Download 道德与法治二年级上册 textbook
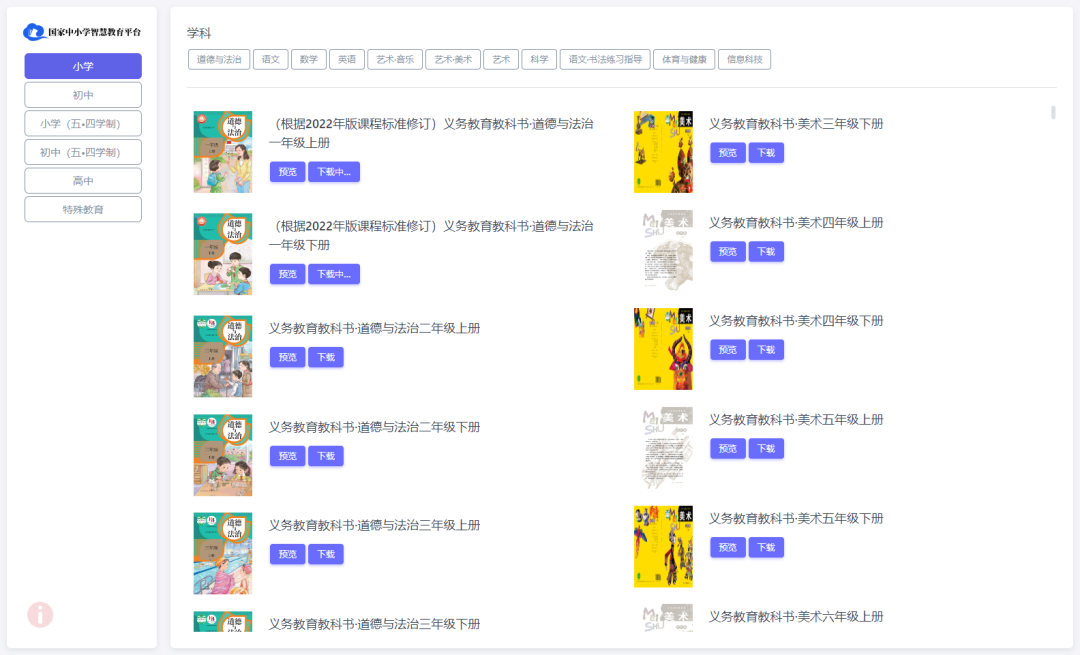 coord(325,356)
